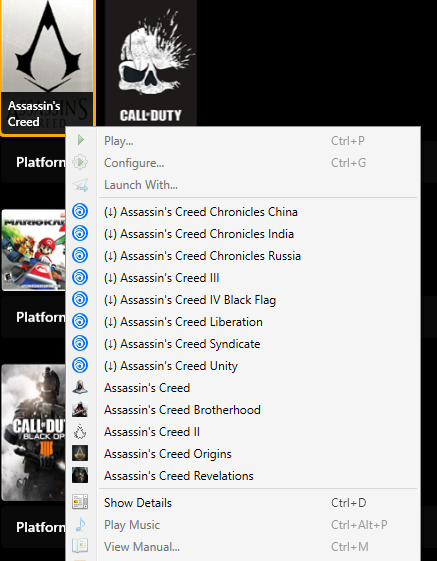This screenshot has width=437, height=561.
Task: Click the Play Music note icon
Action: [80, 525]
